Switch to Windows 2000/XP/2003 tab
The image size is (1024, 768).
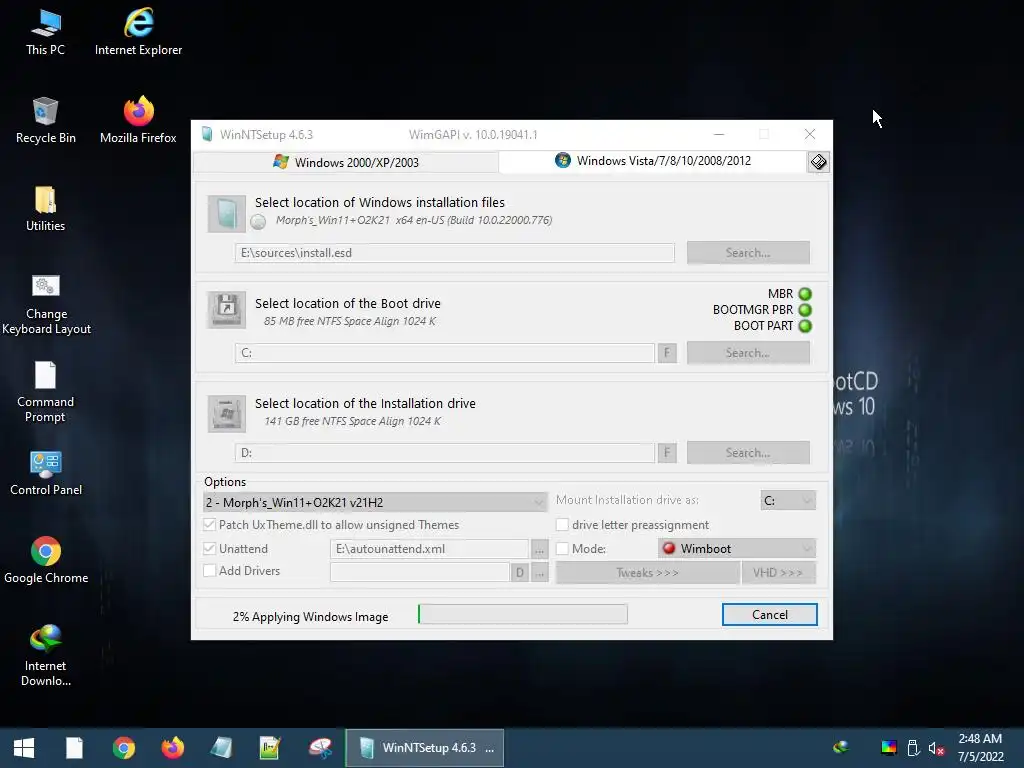346,162
